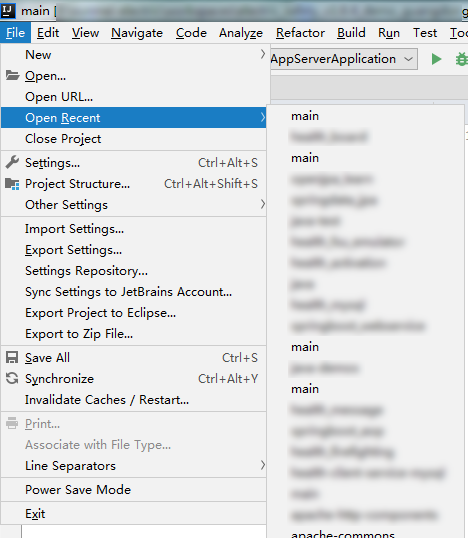
Task: Open the Edit menu
Action: pos(48,33)
